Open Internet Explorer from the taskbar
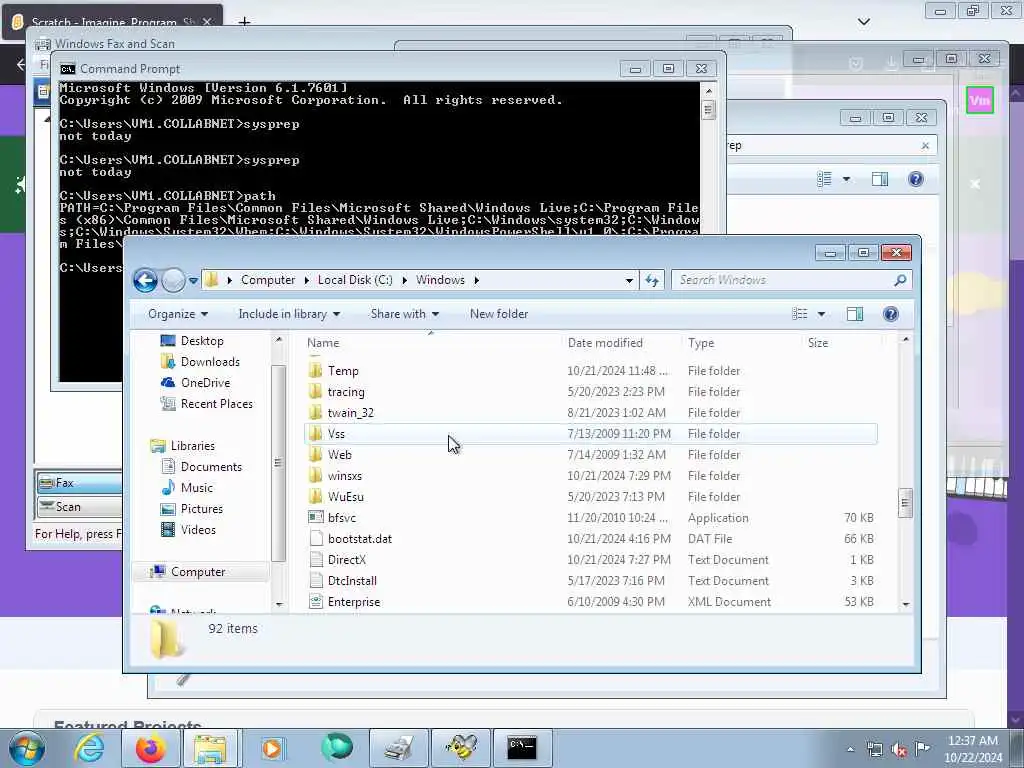Viewport: 1024px width, 768px height. point(89,748)
